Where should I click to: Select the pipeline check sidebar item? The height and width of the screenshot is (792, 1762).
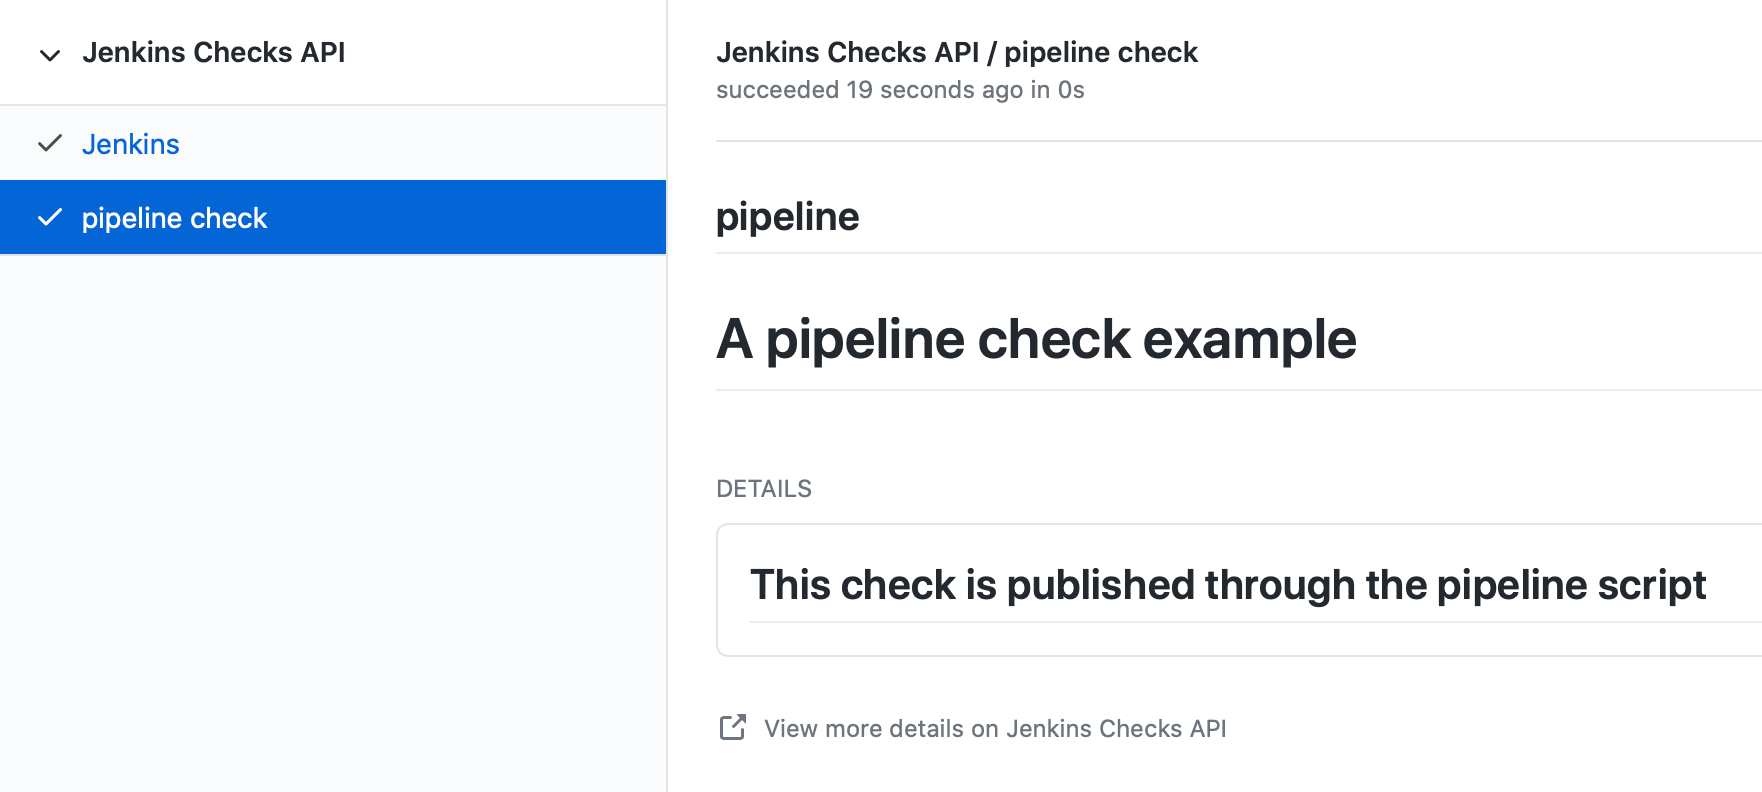coord(174,218)
